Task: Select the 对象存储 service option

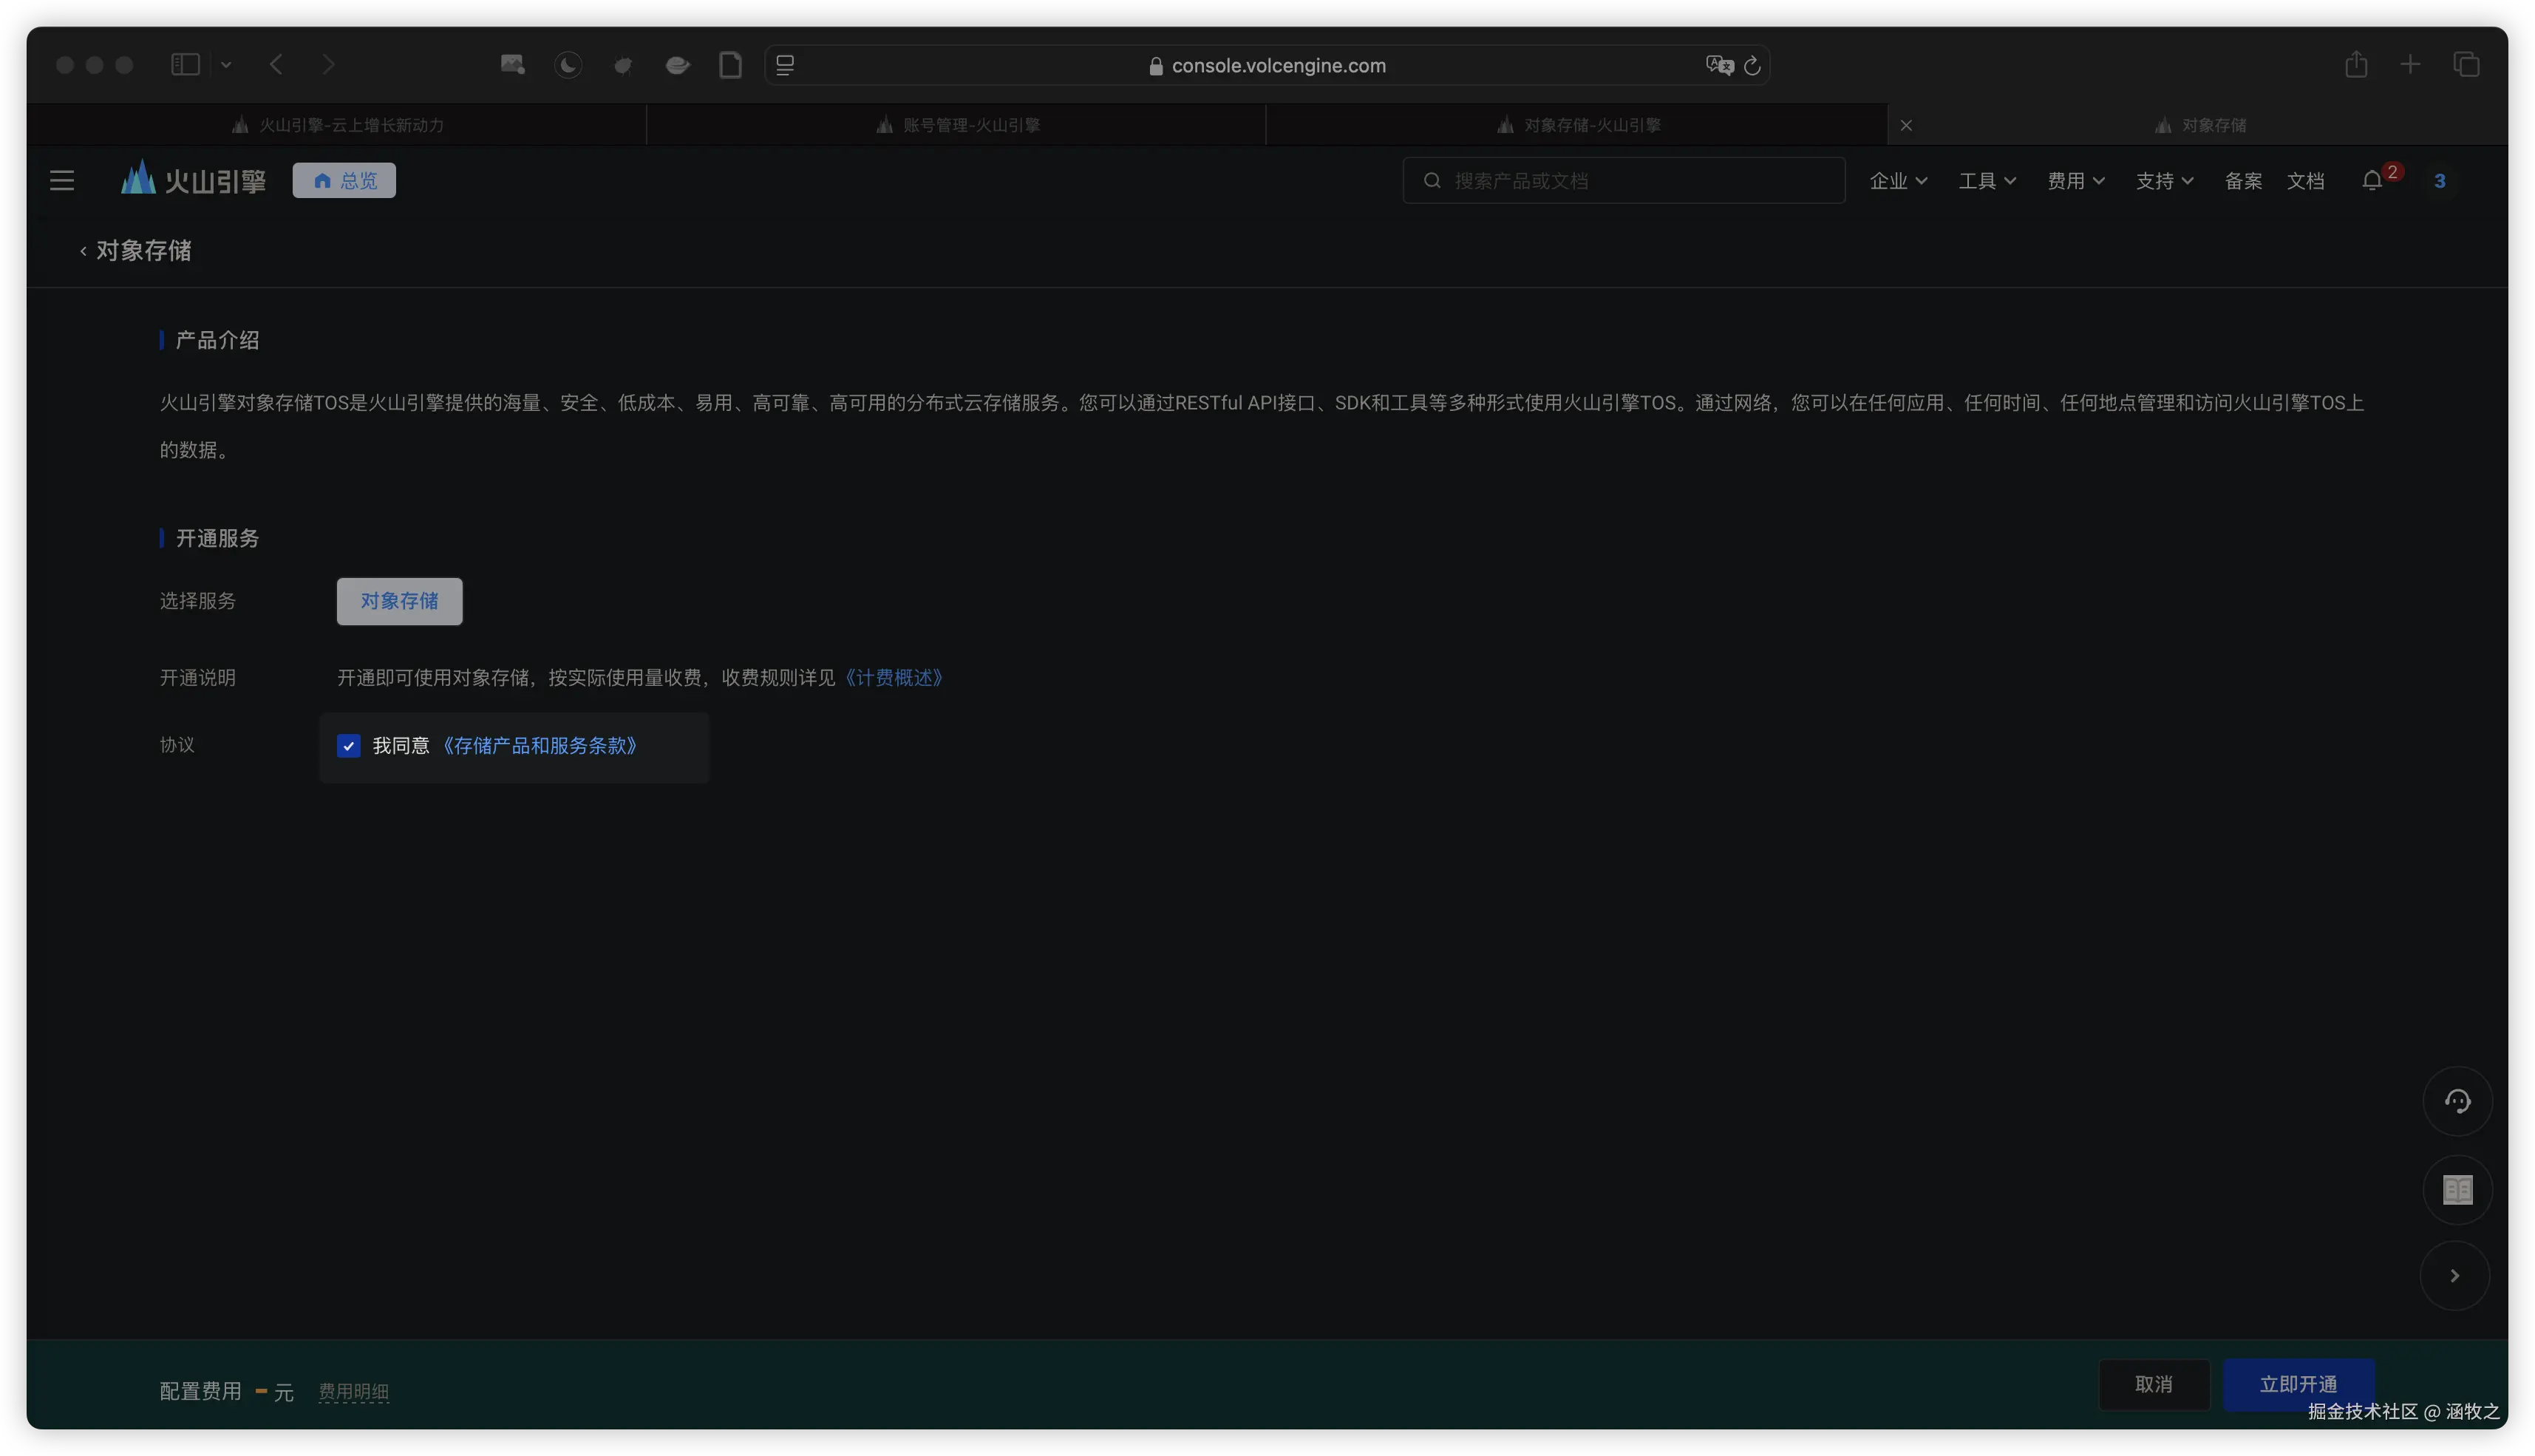Action: pyautogui.click(x=399, y=601)
